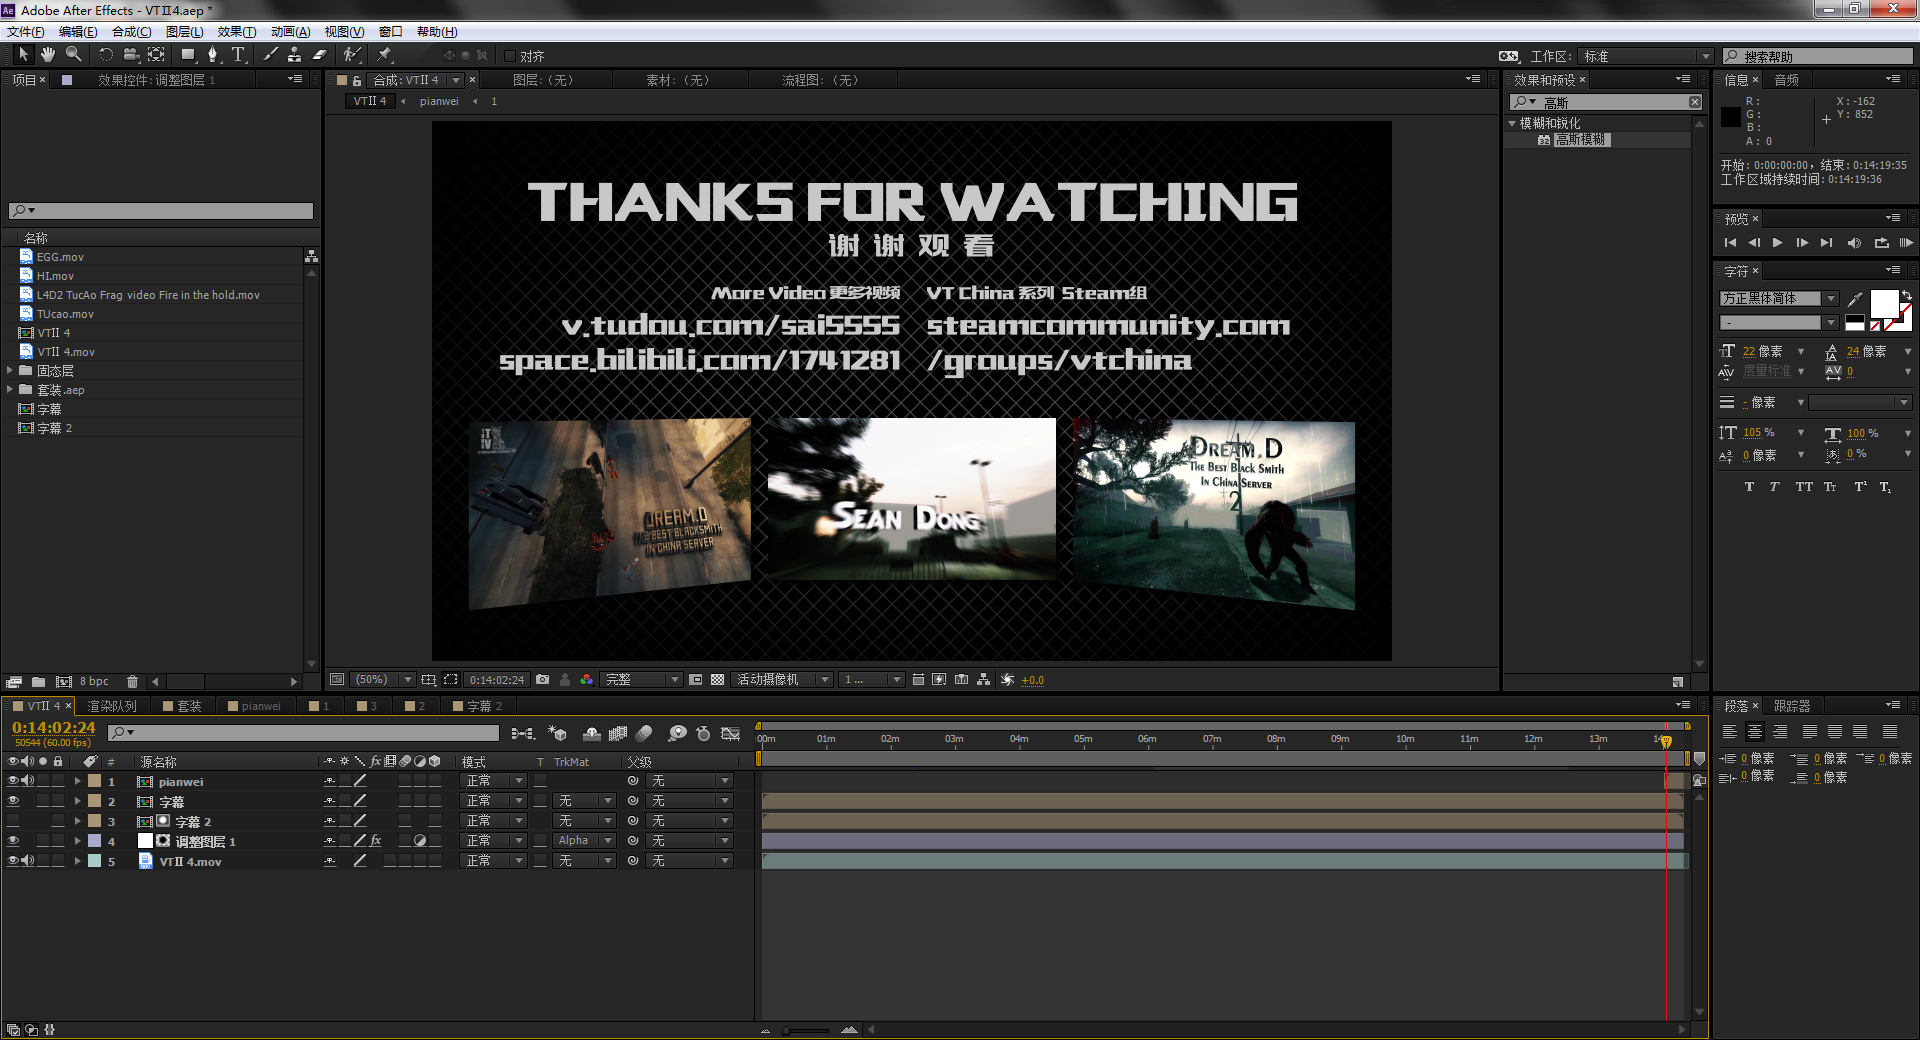Open blending mode dropdown for pianwei layer
The image size is (1920, 1040).
pos(493,781)
